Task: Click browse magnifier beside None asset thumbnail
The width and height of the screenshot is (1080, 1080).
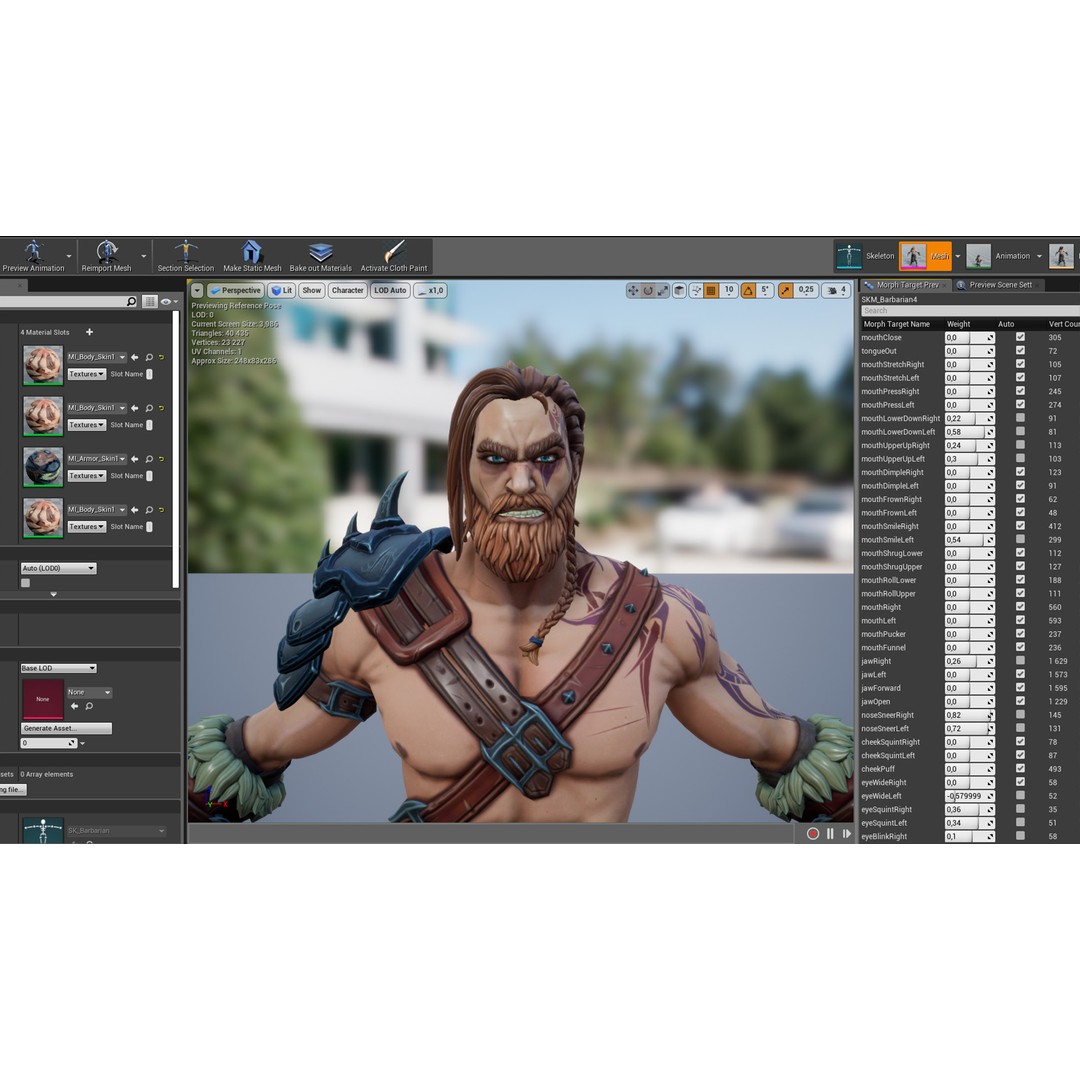Action: [89, 706]
